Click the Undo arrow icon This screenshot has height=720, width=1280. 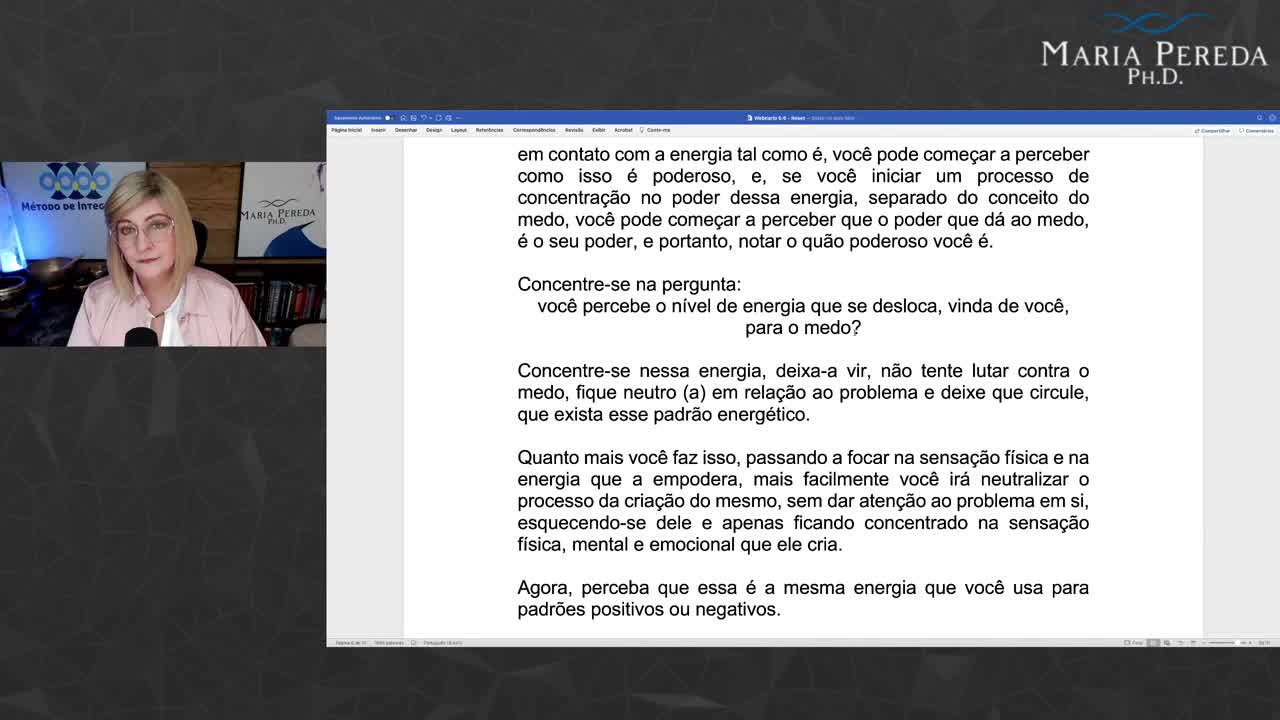(x=423, y=118)
